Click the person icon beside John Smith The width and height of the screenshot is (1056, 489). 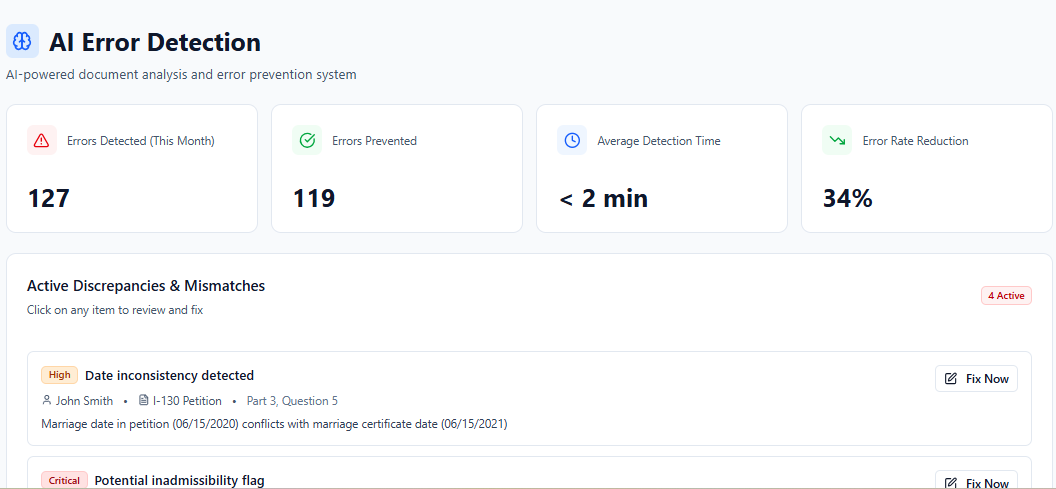click(46, 400)
